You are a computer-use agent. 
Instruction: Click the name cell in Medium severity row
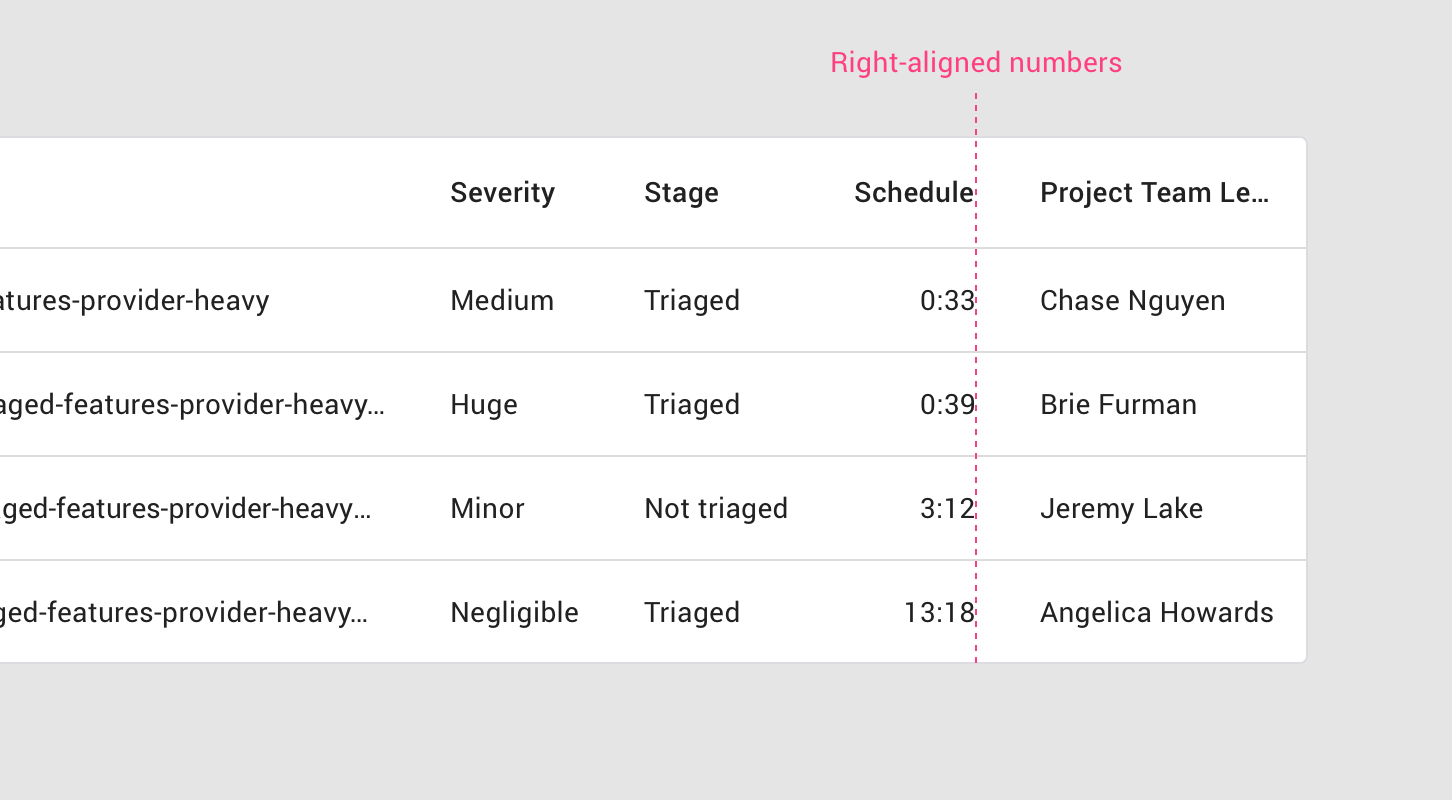click(x=135, y=301)
